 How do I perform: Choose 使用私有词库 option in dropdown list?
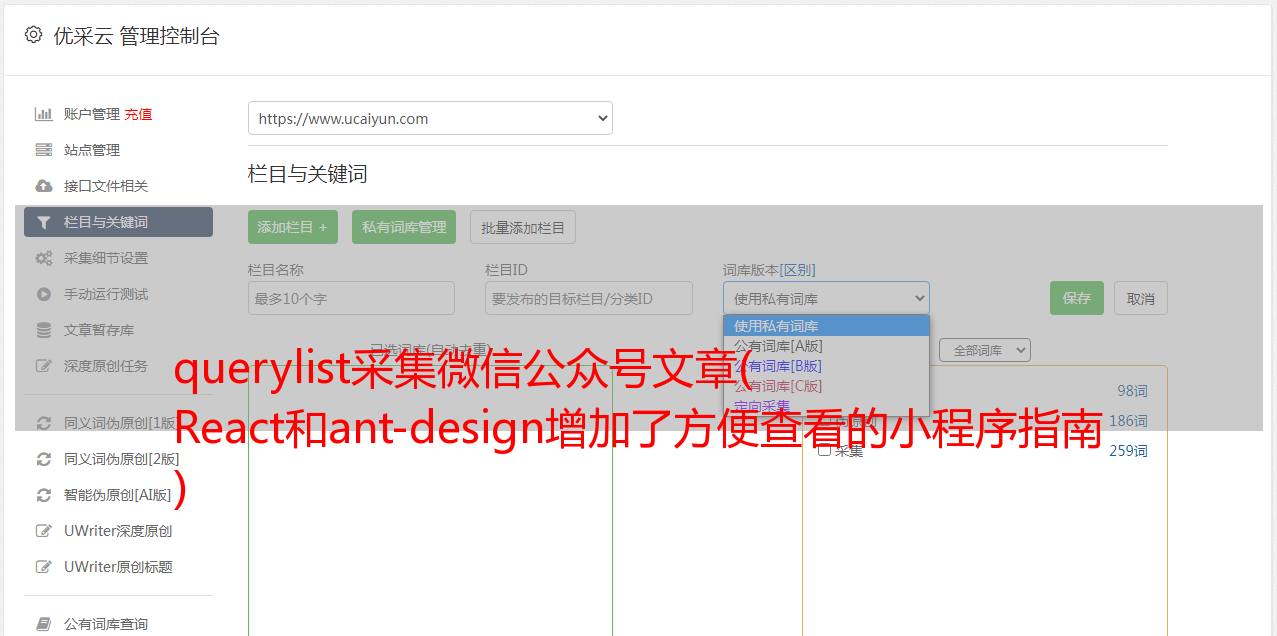pyautogui.click(x=826, y=326)
